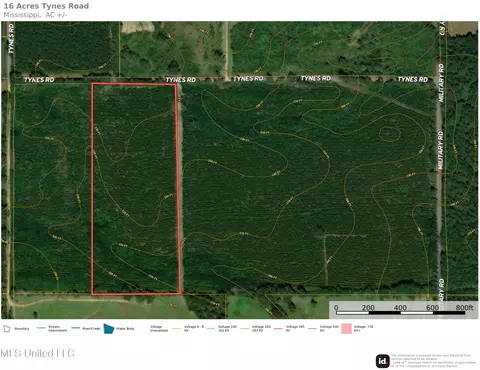Click the '600' scale bar label

432,307
